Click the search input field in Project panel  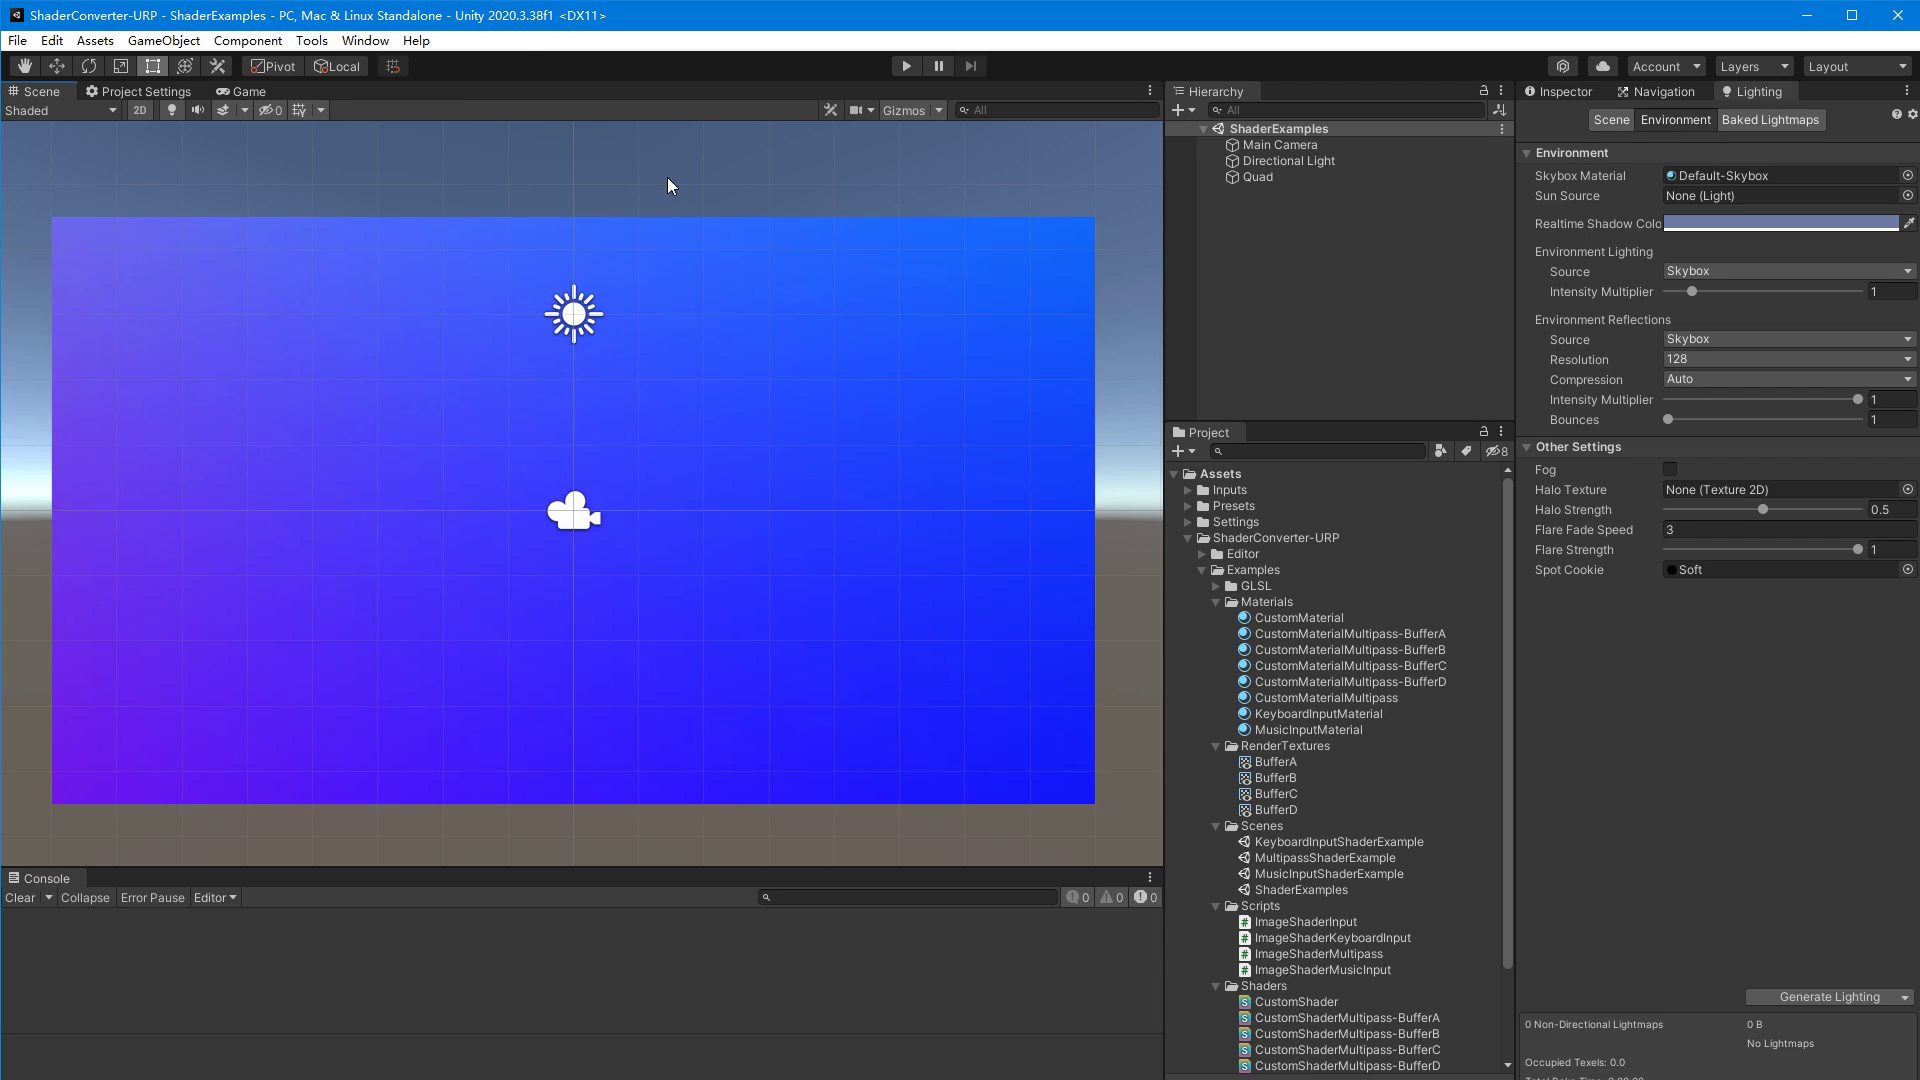(1319, 451)
